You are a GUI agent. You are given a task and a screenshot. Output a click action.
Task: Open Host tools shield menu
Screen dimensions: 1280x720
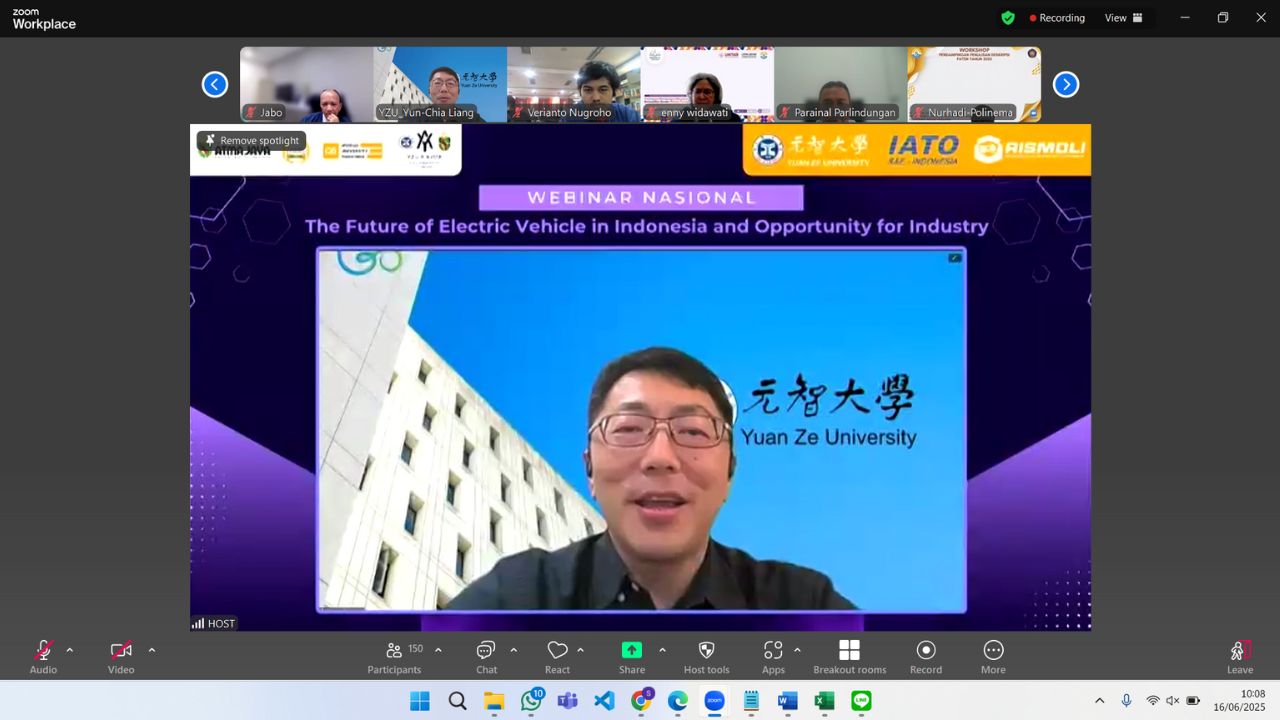[706, 656]
